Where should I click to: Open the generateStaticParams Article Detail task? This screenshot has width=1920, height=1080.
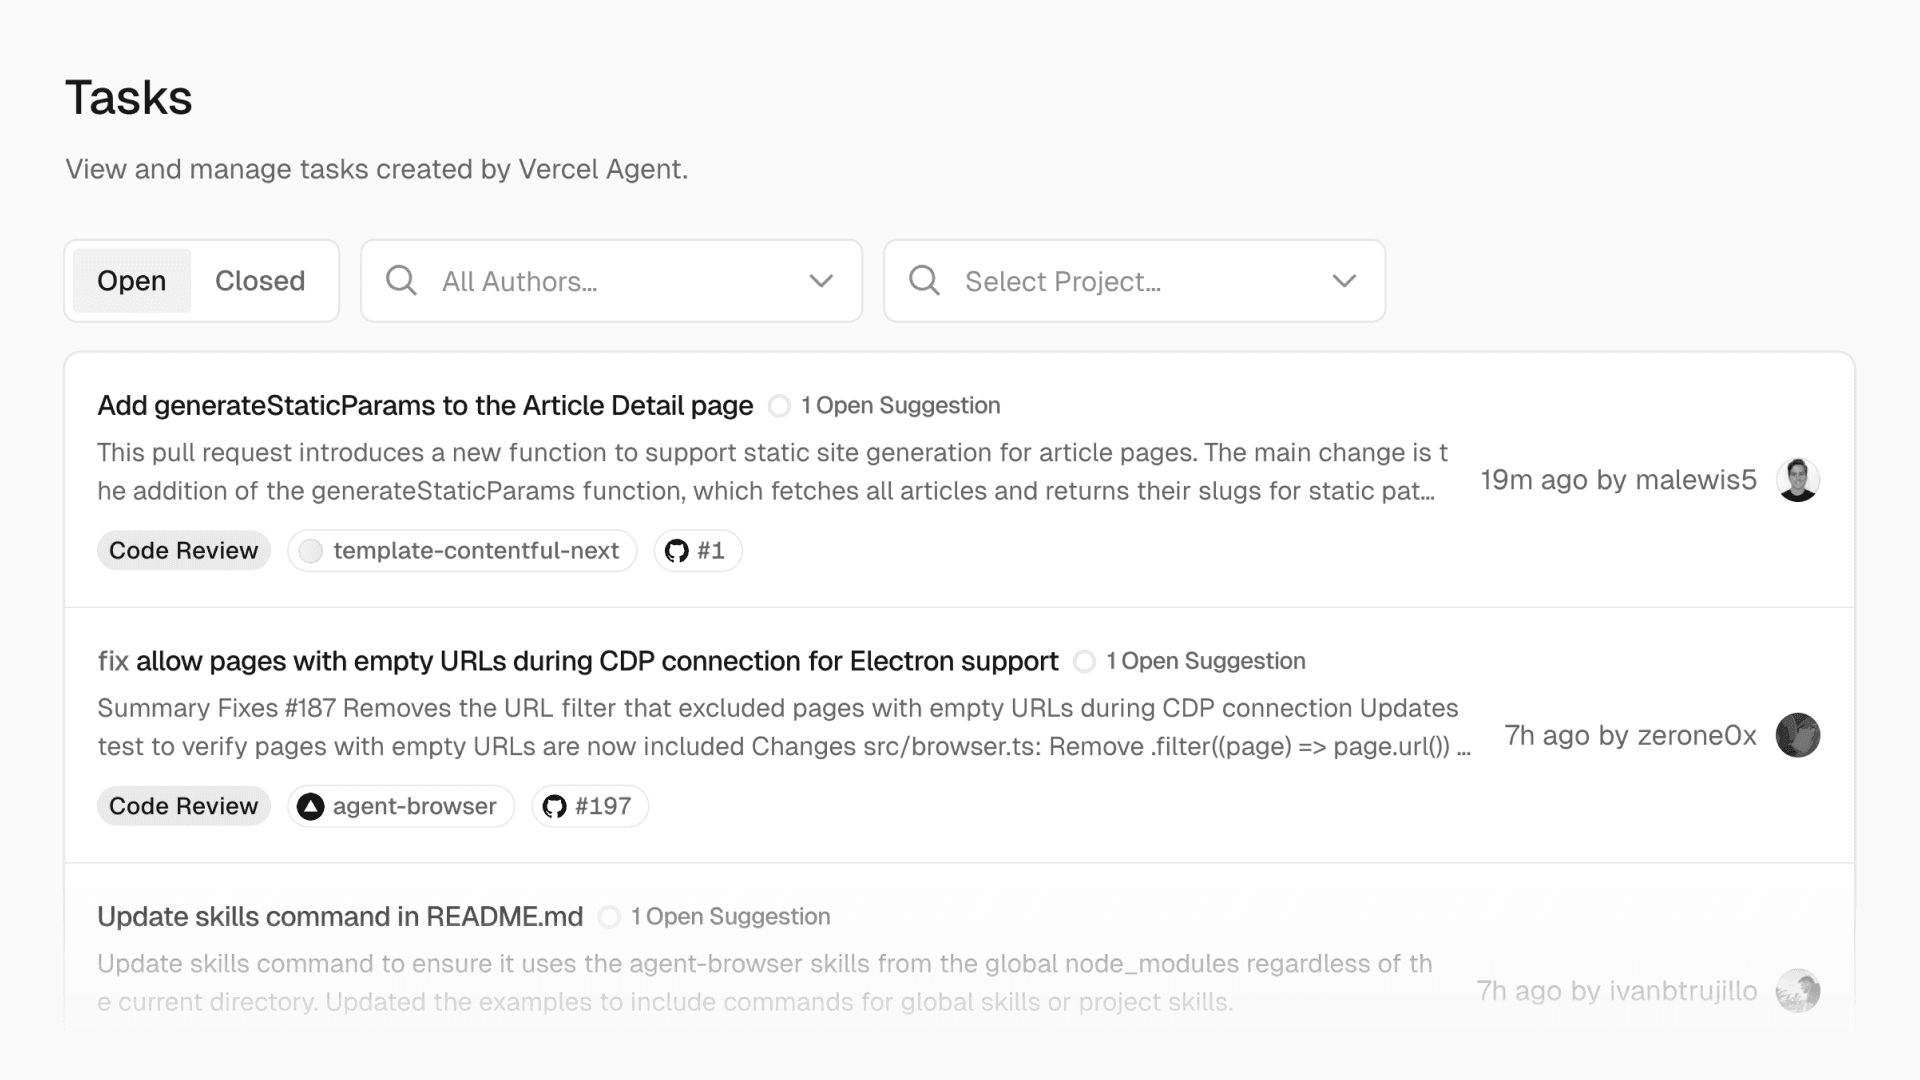click(424, 406)
